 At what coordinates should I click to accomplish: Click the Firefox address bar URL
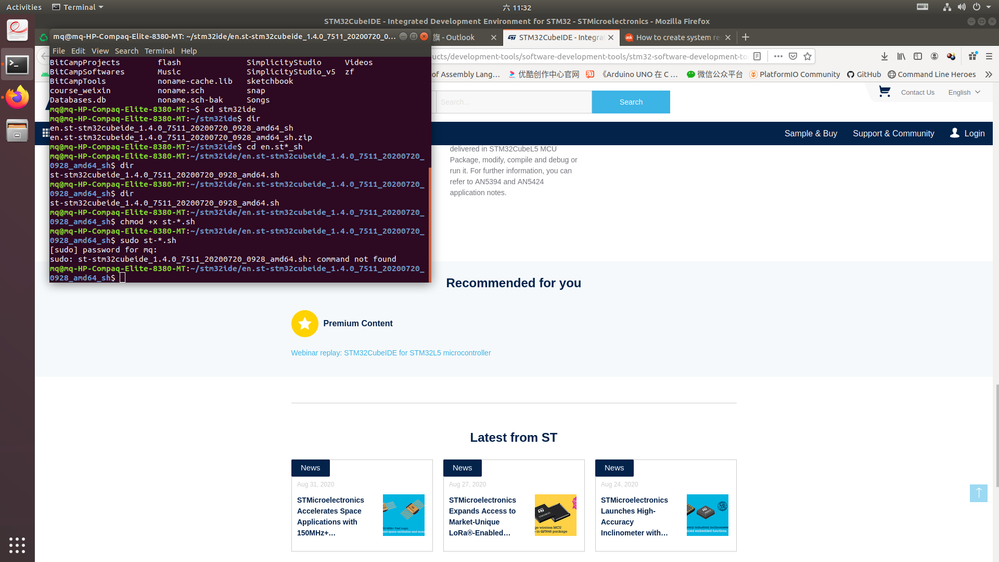pyautogui.click(x=589, y=56)
